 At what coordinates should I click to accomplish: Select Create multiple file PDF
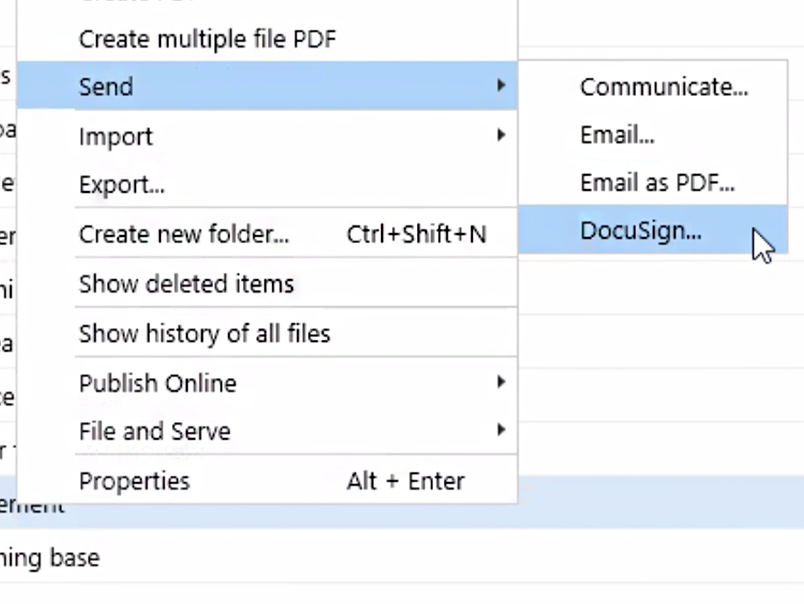pos(207,39)
